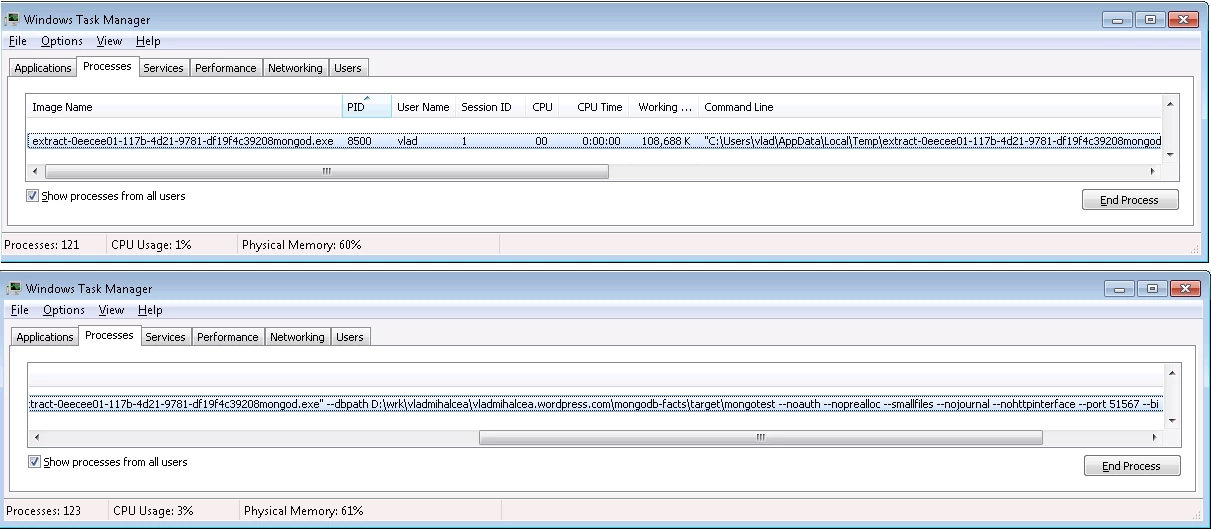Close the bottom Task Manager window
Viewport: 1211px width, 531px height.
click(x=1184, y=288)
